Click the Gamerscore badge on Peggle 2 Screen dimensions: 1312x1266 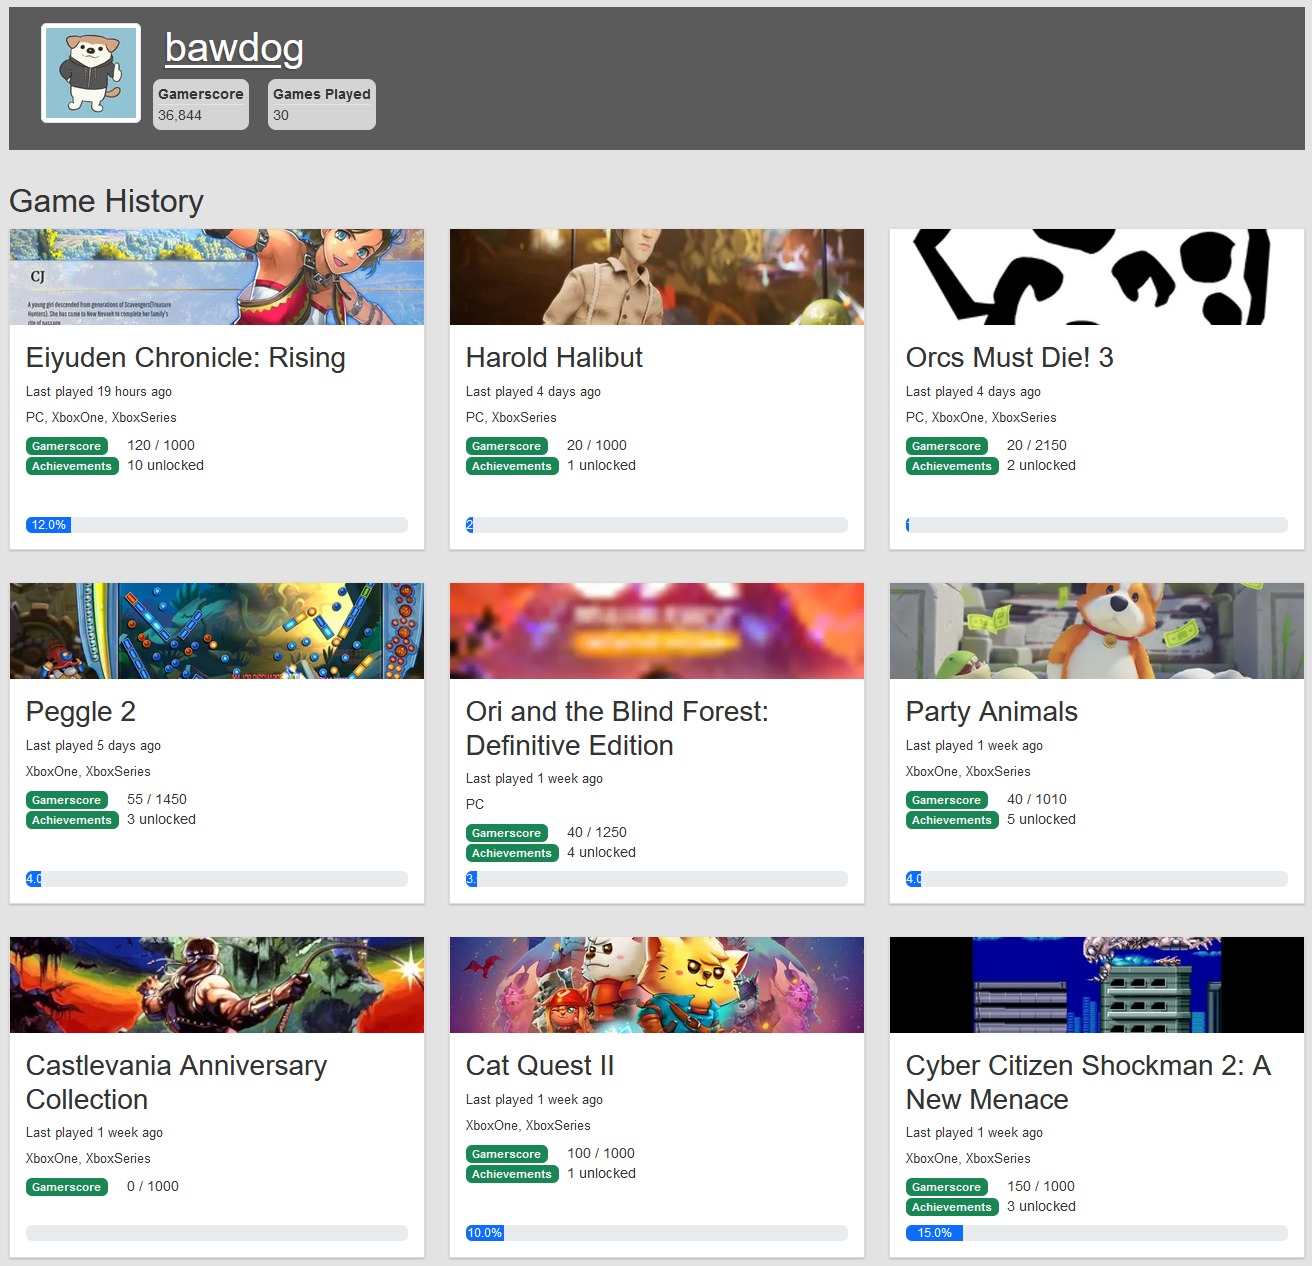[67, 800]
